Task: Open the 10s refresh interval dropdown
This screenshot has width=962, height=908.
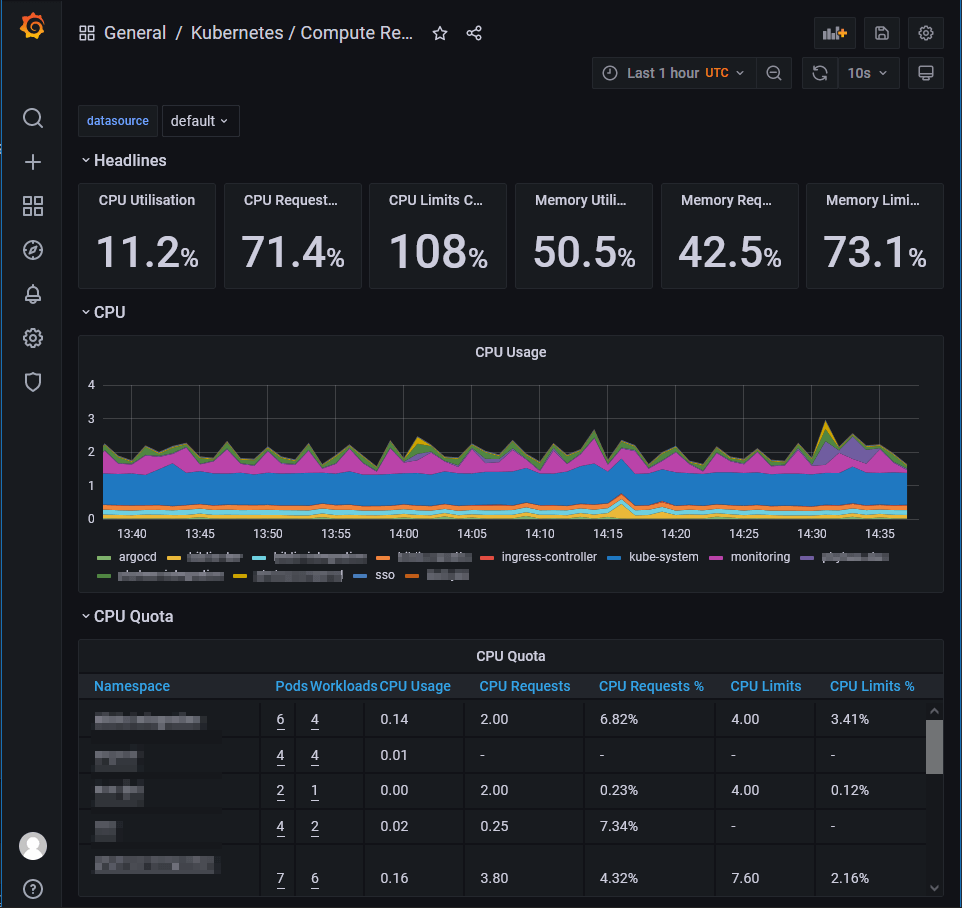Action: point(868,73)
